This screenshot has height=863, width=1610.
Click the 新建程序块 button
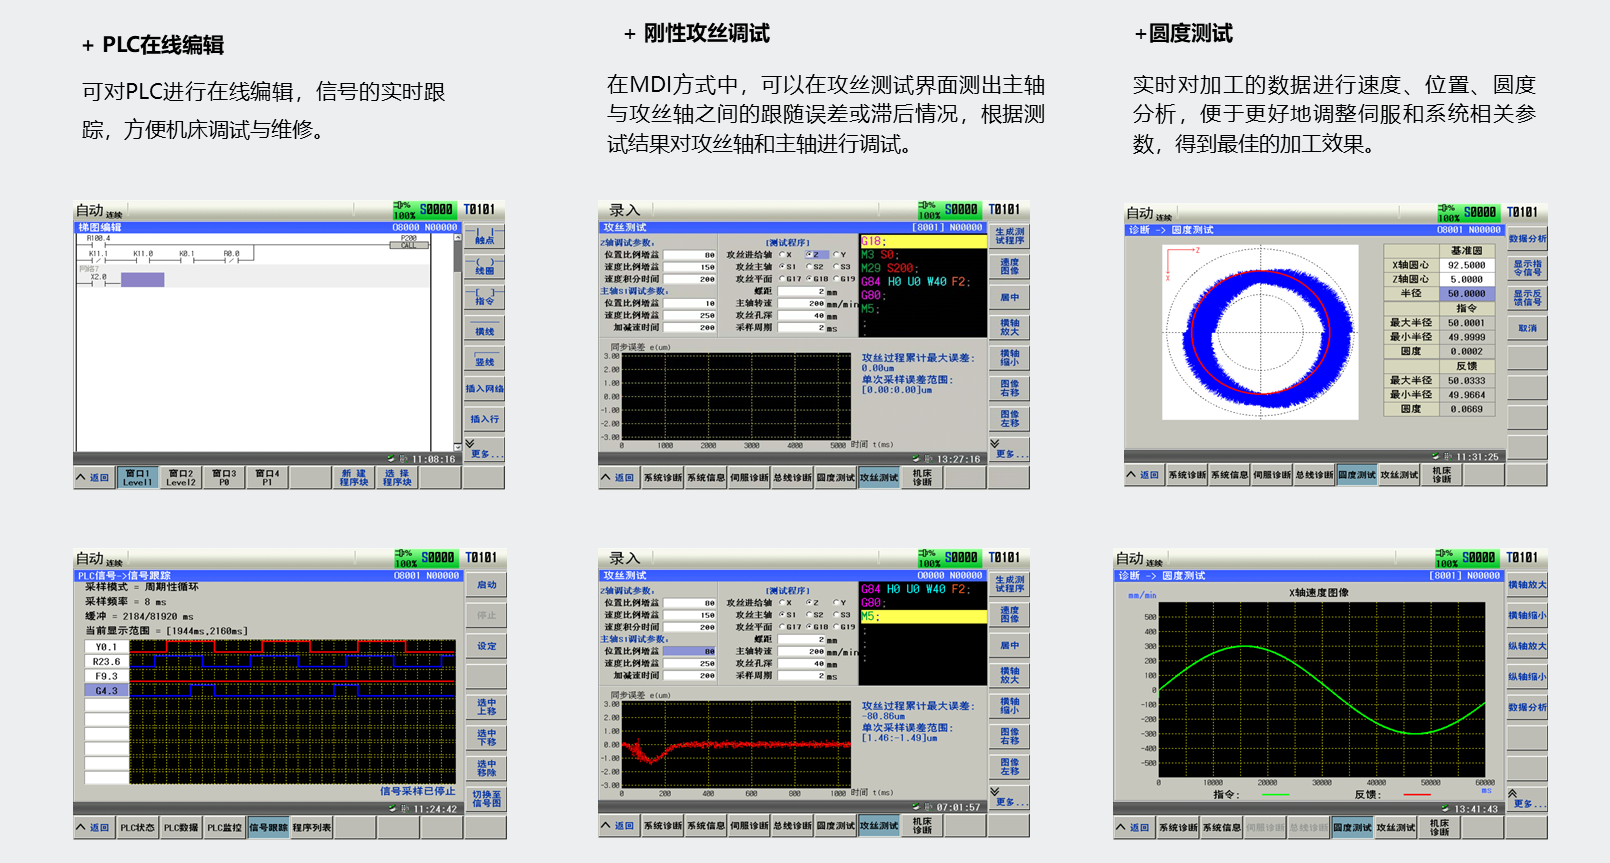354,478
